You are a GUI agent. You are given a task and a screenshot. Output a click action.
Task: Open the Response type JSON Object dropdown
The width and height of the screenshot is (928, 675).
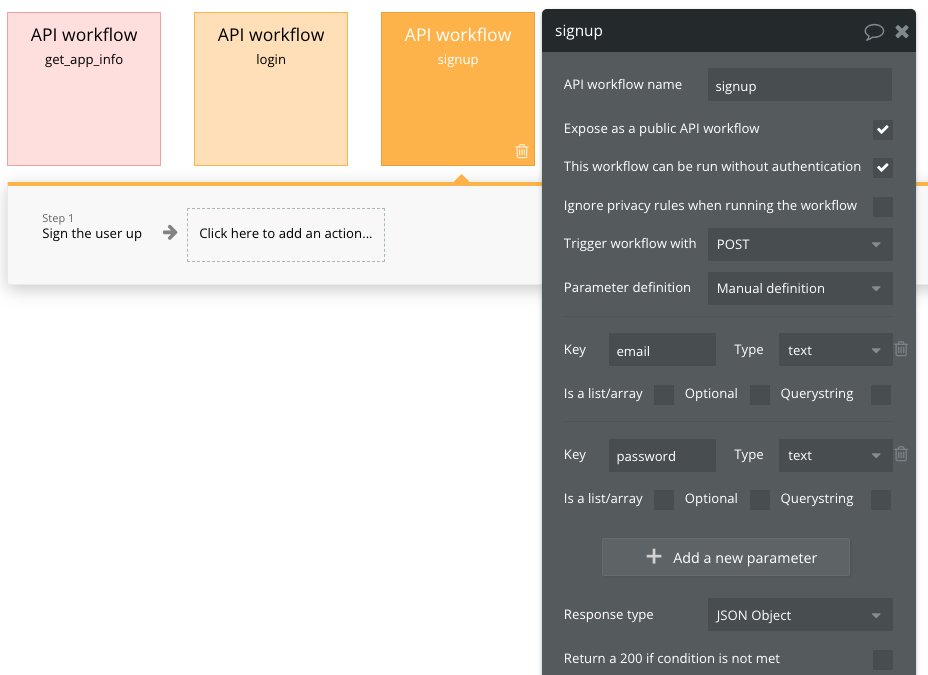pyautogui.click(x=799, y=616)
